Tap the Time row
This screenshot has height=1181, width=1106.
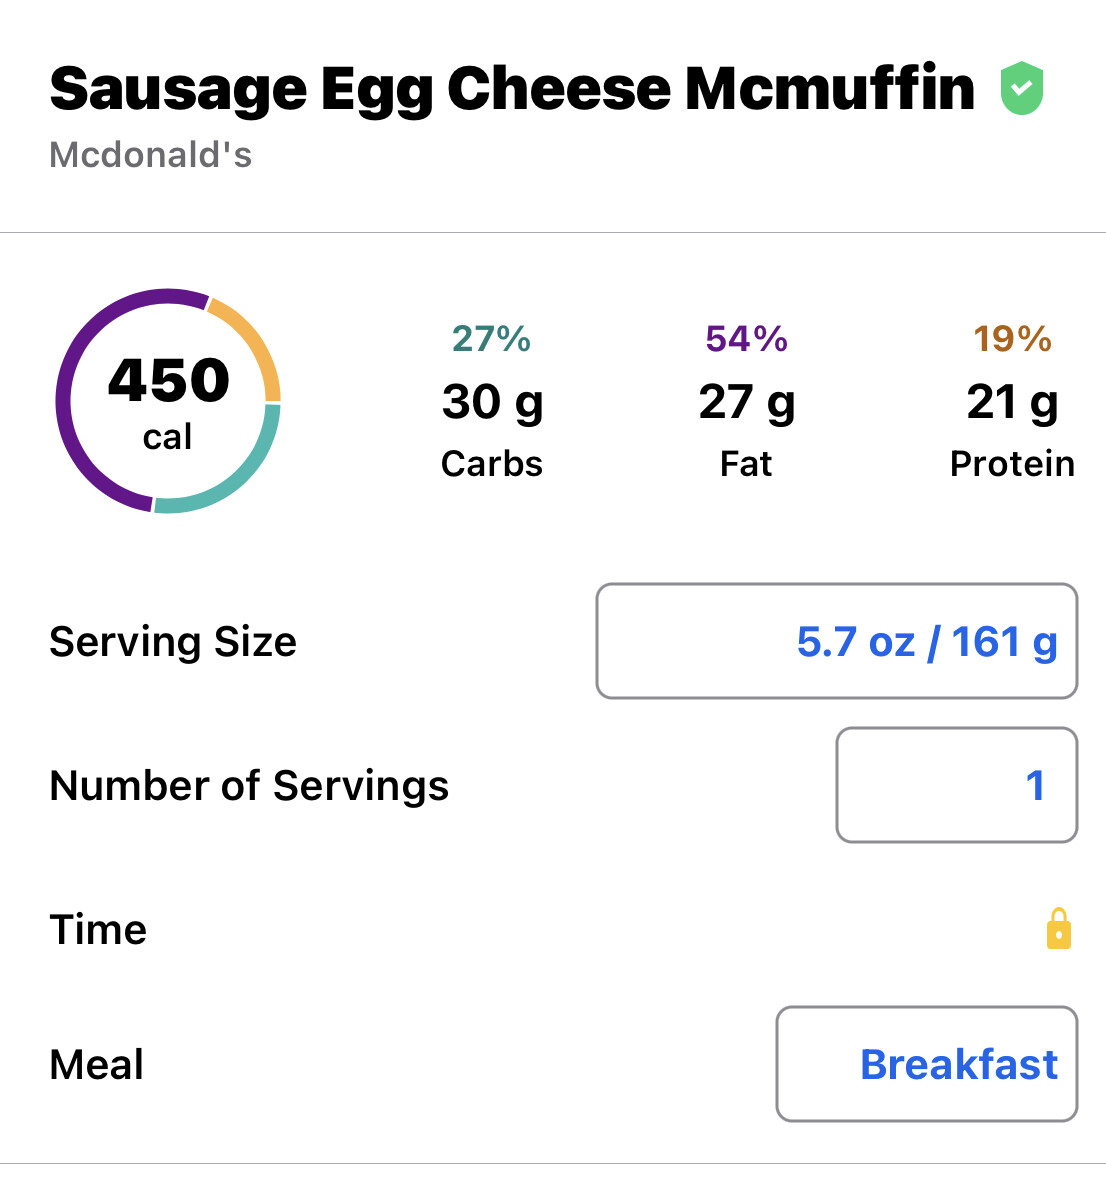[x=553, y=929]
